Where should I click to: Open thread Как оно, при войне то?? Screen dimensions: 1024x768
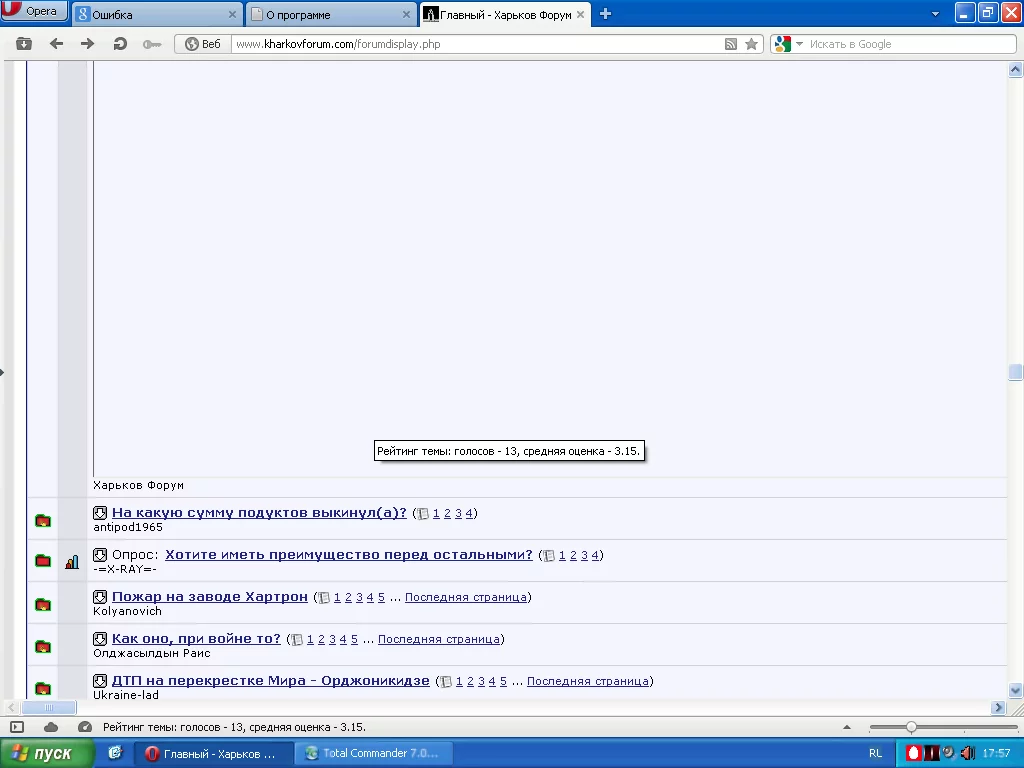196,638
